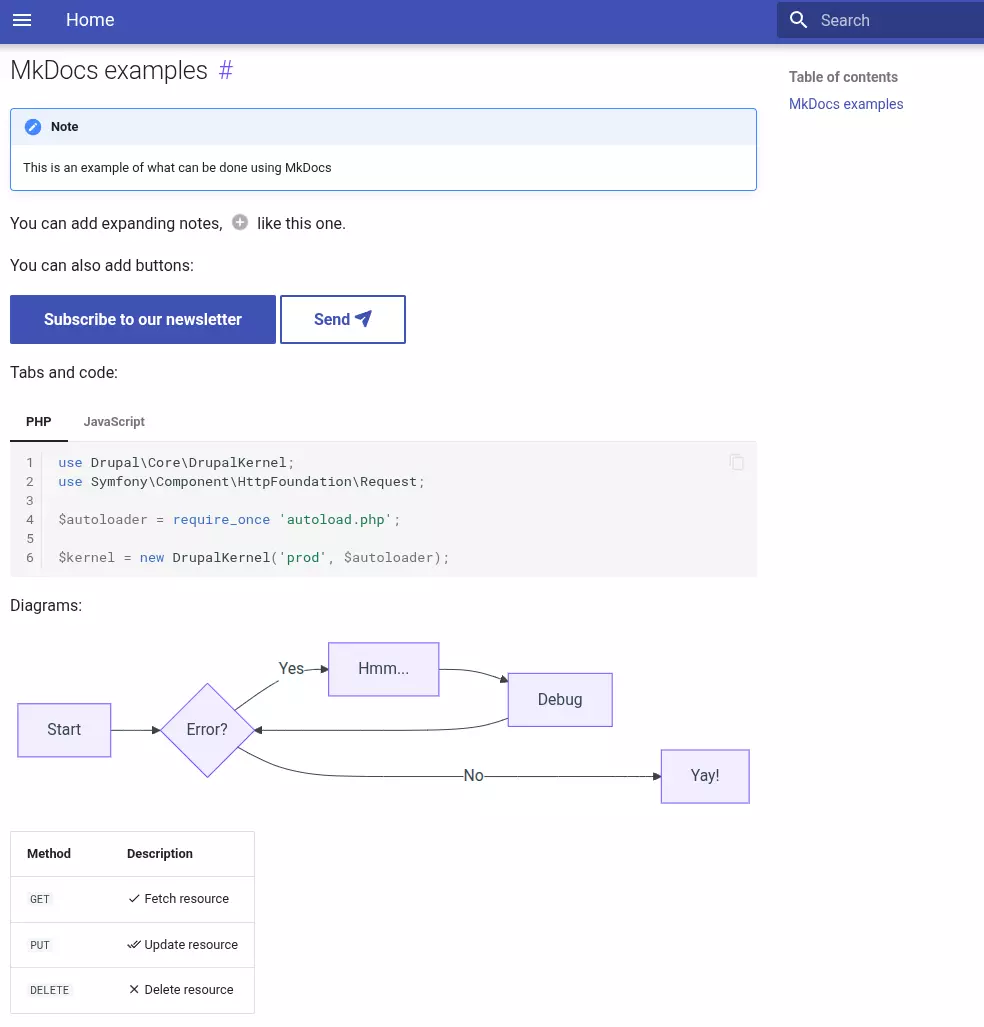
Task: Click the Description column header
Action: (160, 853)
